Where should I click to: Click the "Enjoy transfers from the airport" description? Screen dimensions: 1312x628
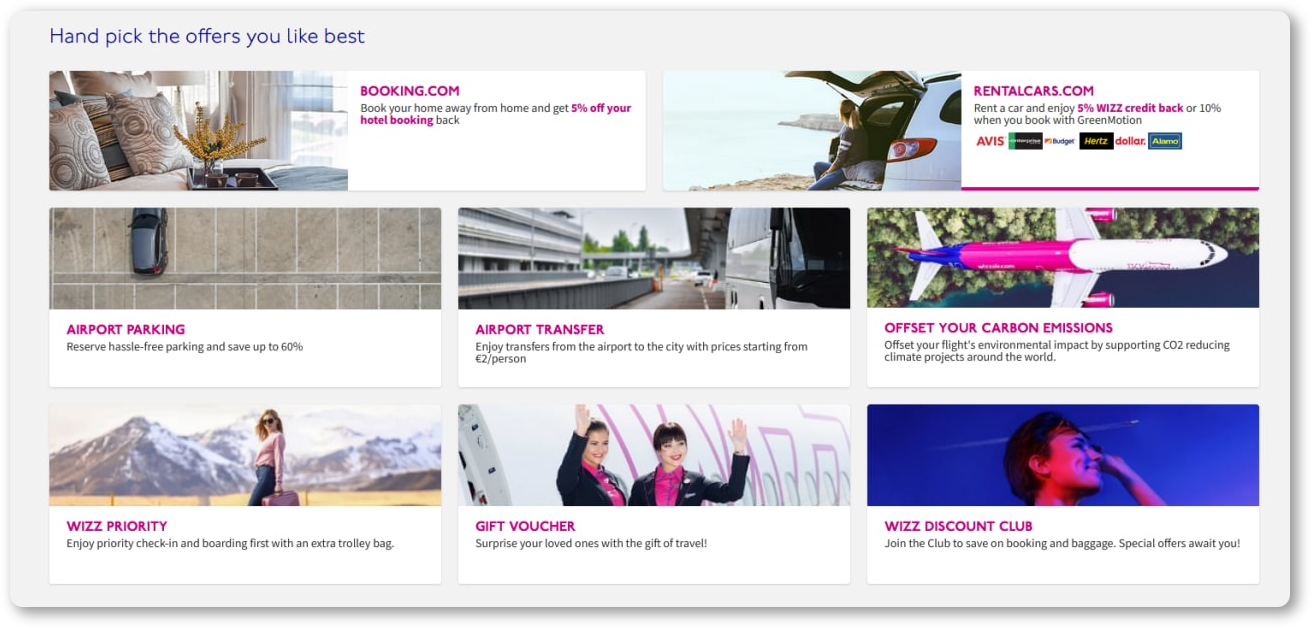[x=642, y=353]
